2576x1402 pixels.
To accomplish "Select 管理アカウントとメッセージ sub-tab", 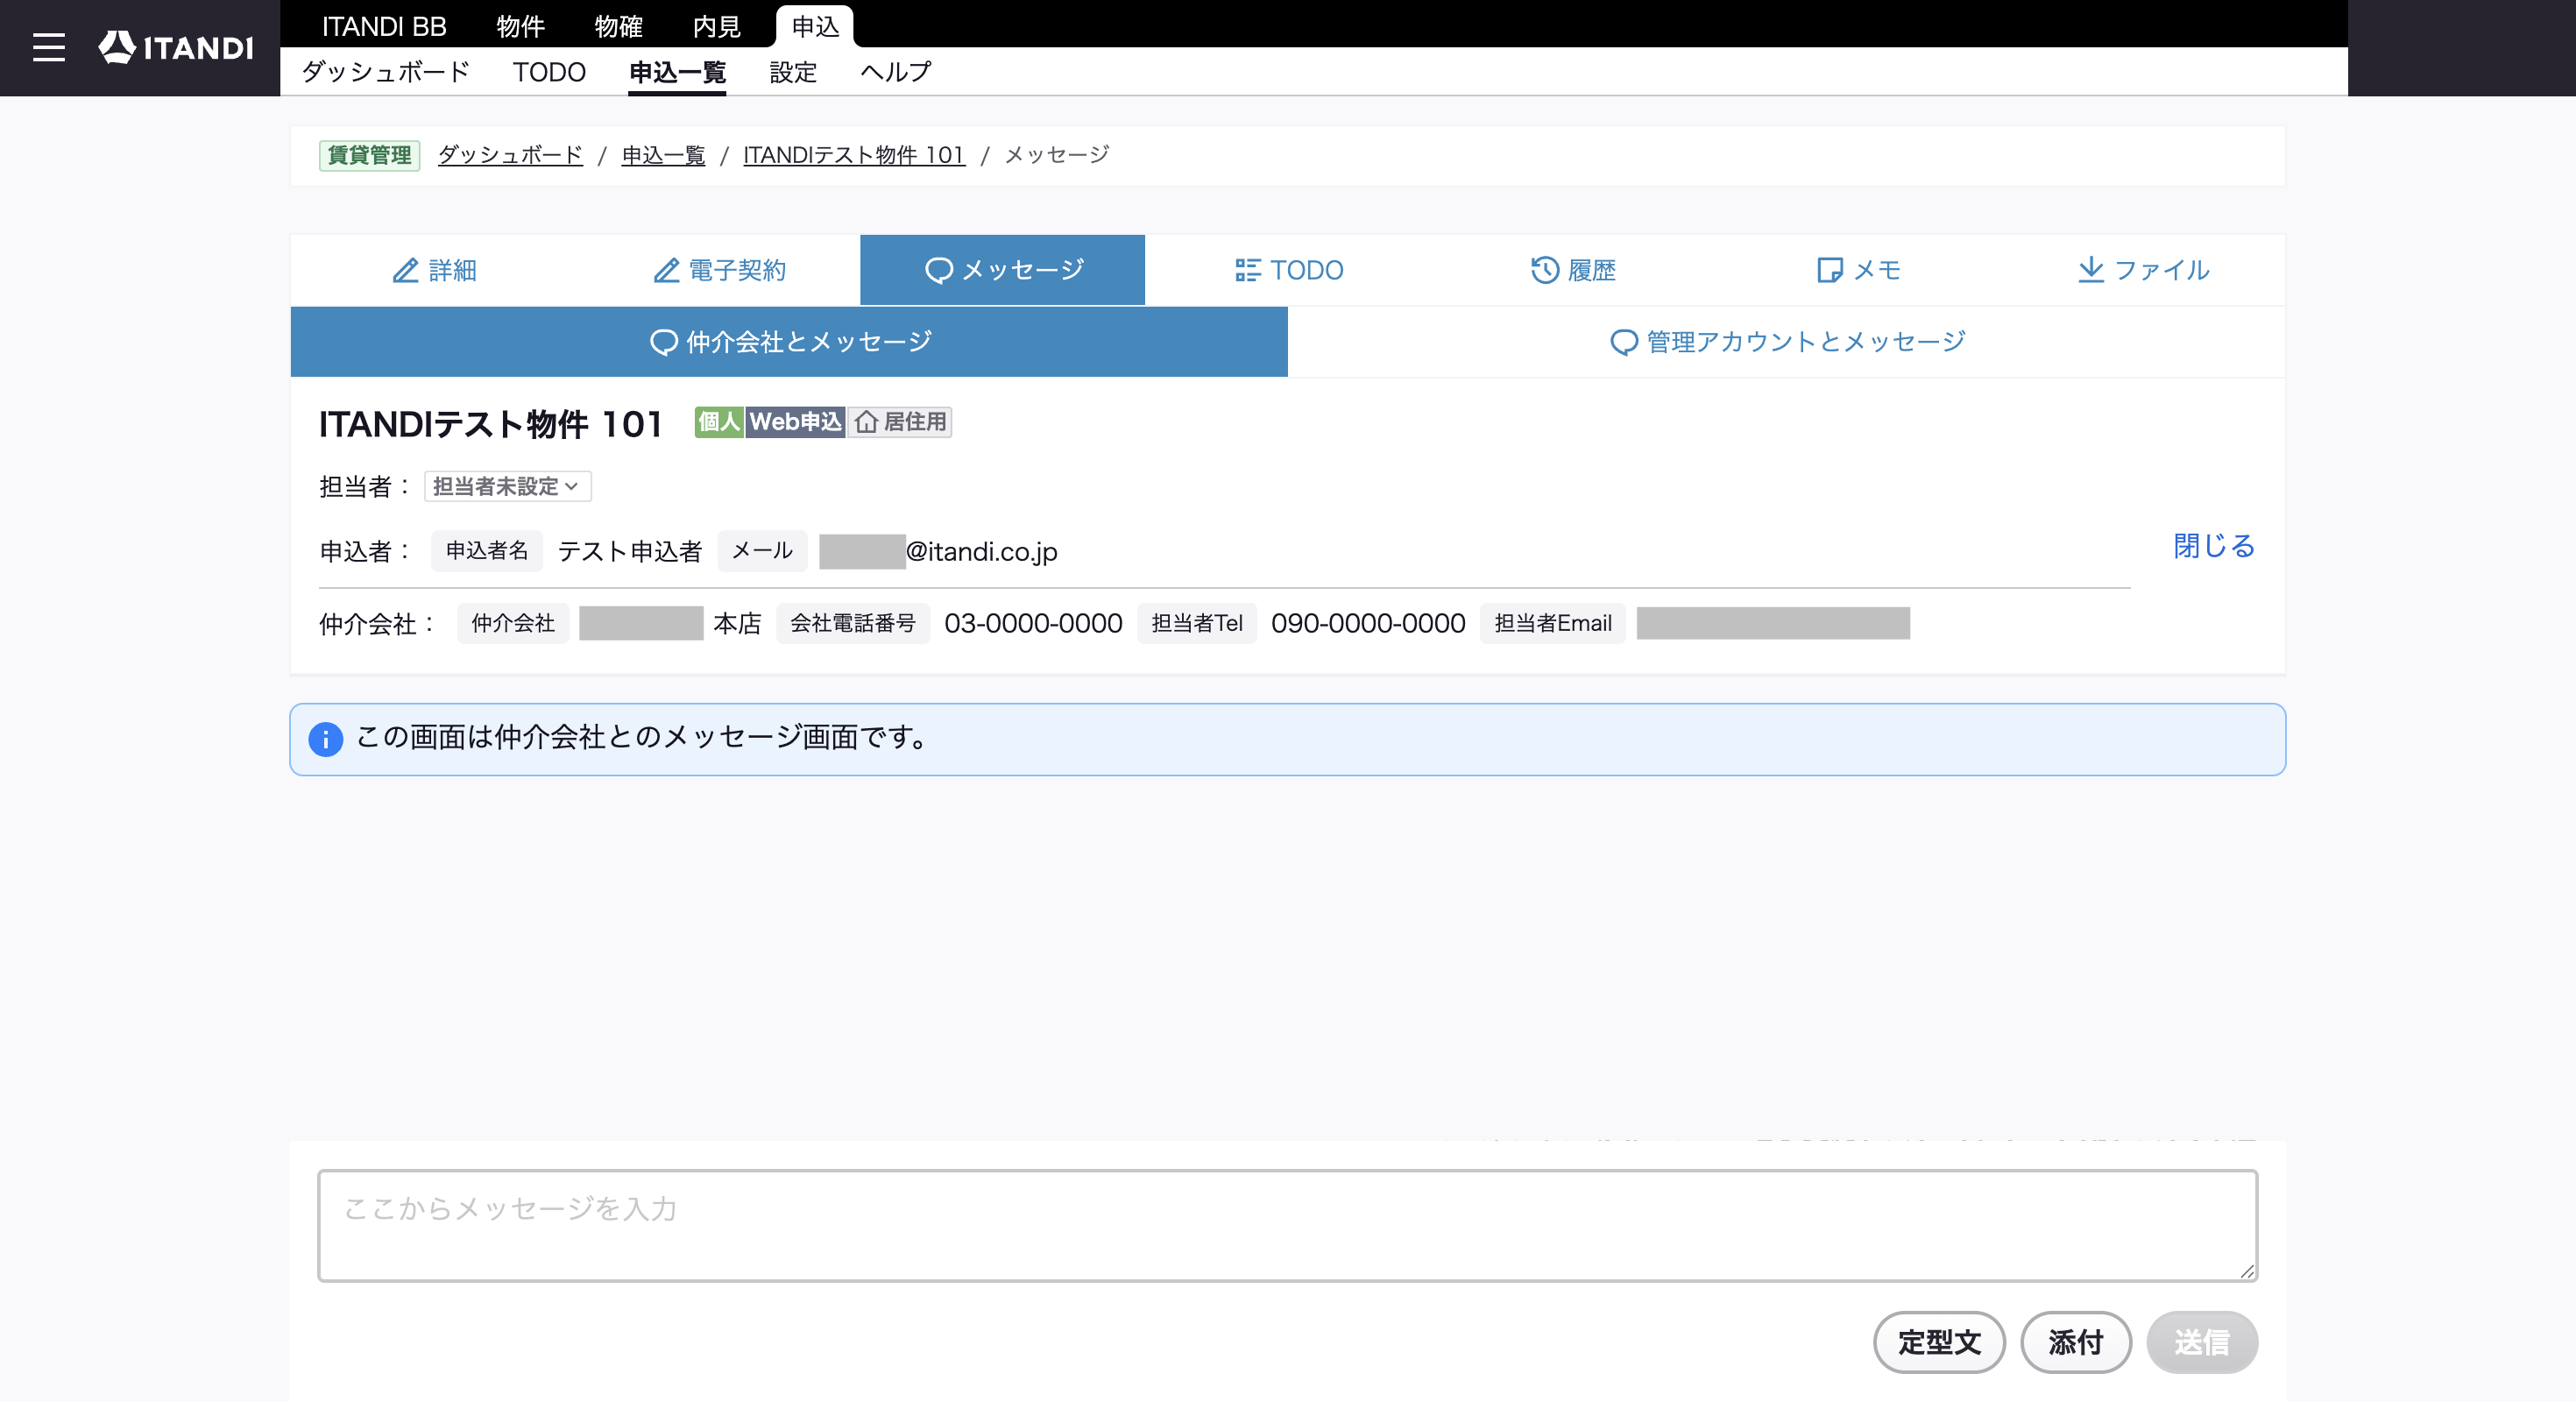I will pos(1787,342).
